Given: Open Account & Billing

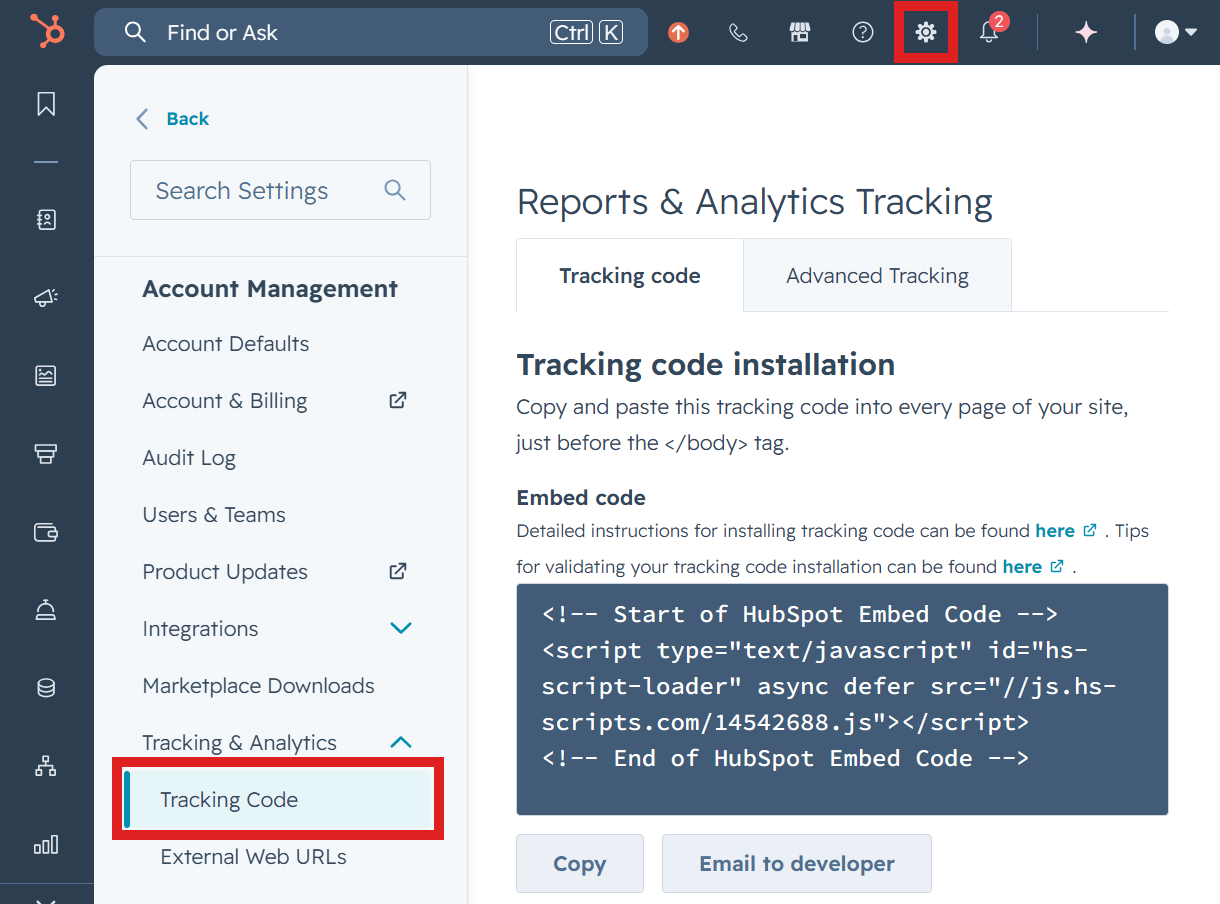Looking at the screenshot, I should pos(225,401).
